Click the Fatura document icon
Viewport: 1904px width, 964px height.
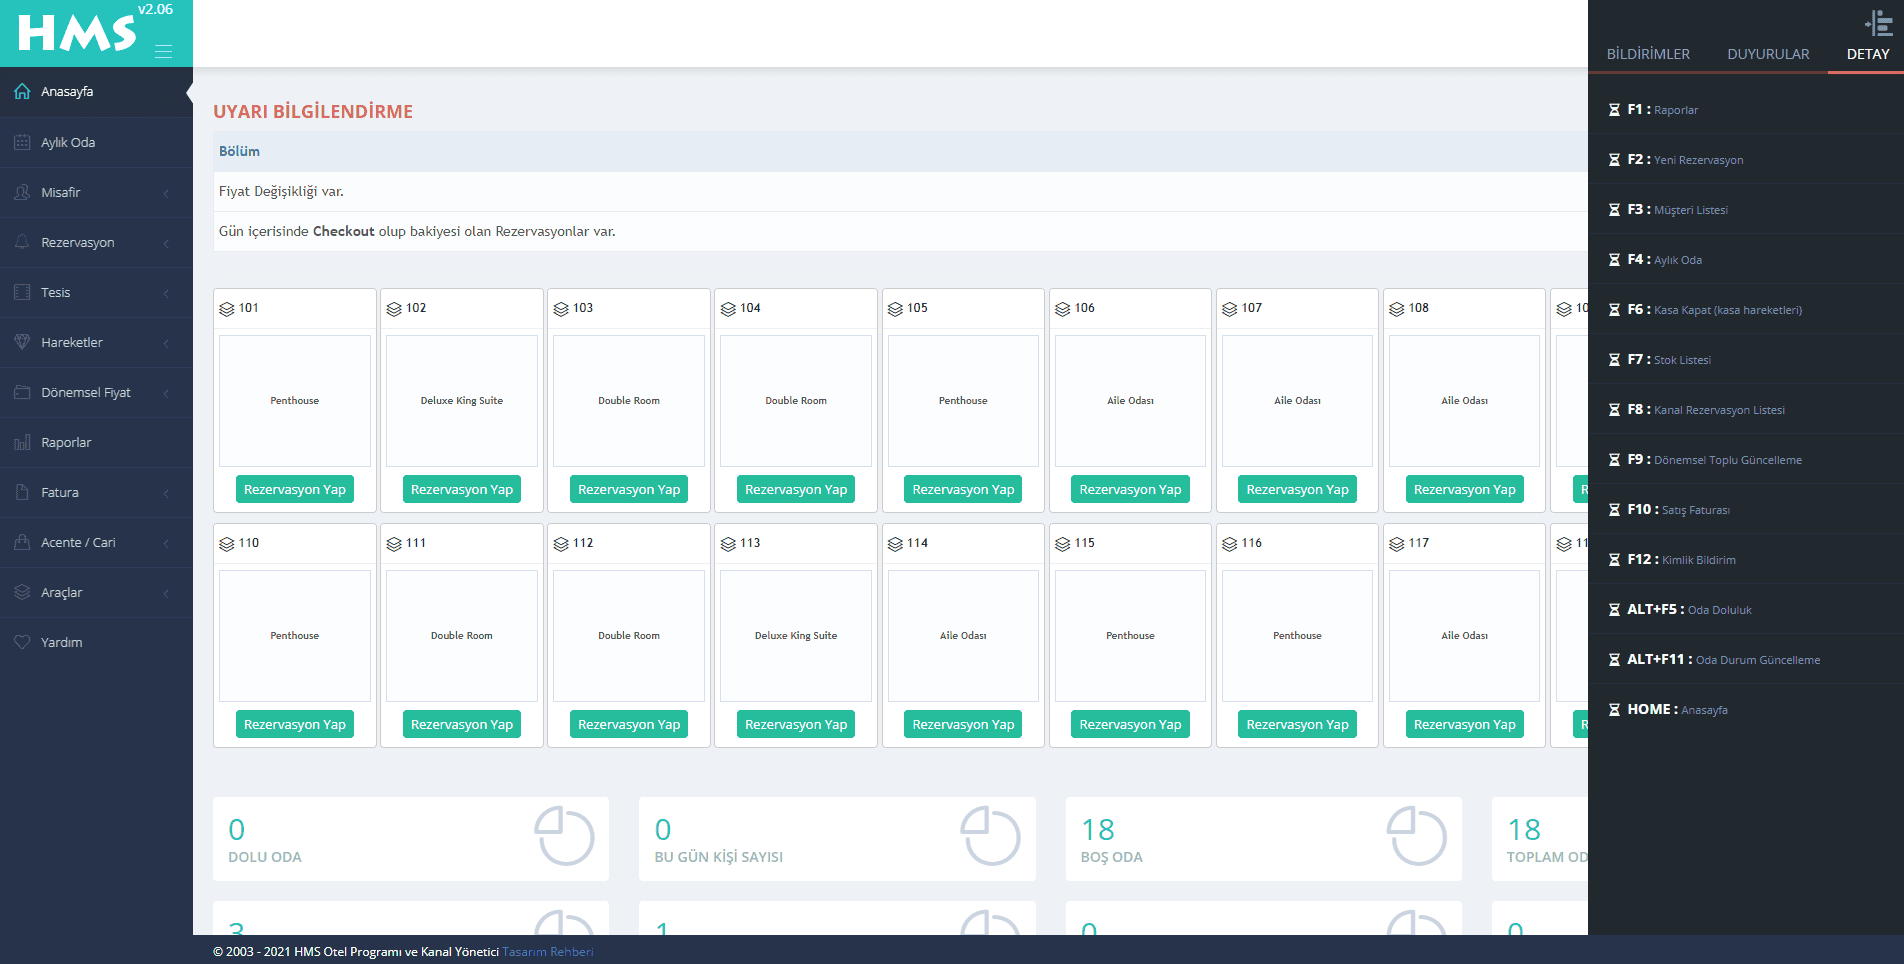[22, 492]
